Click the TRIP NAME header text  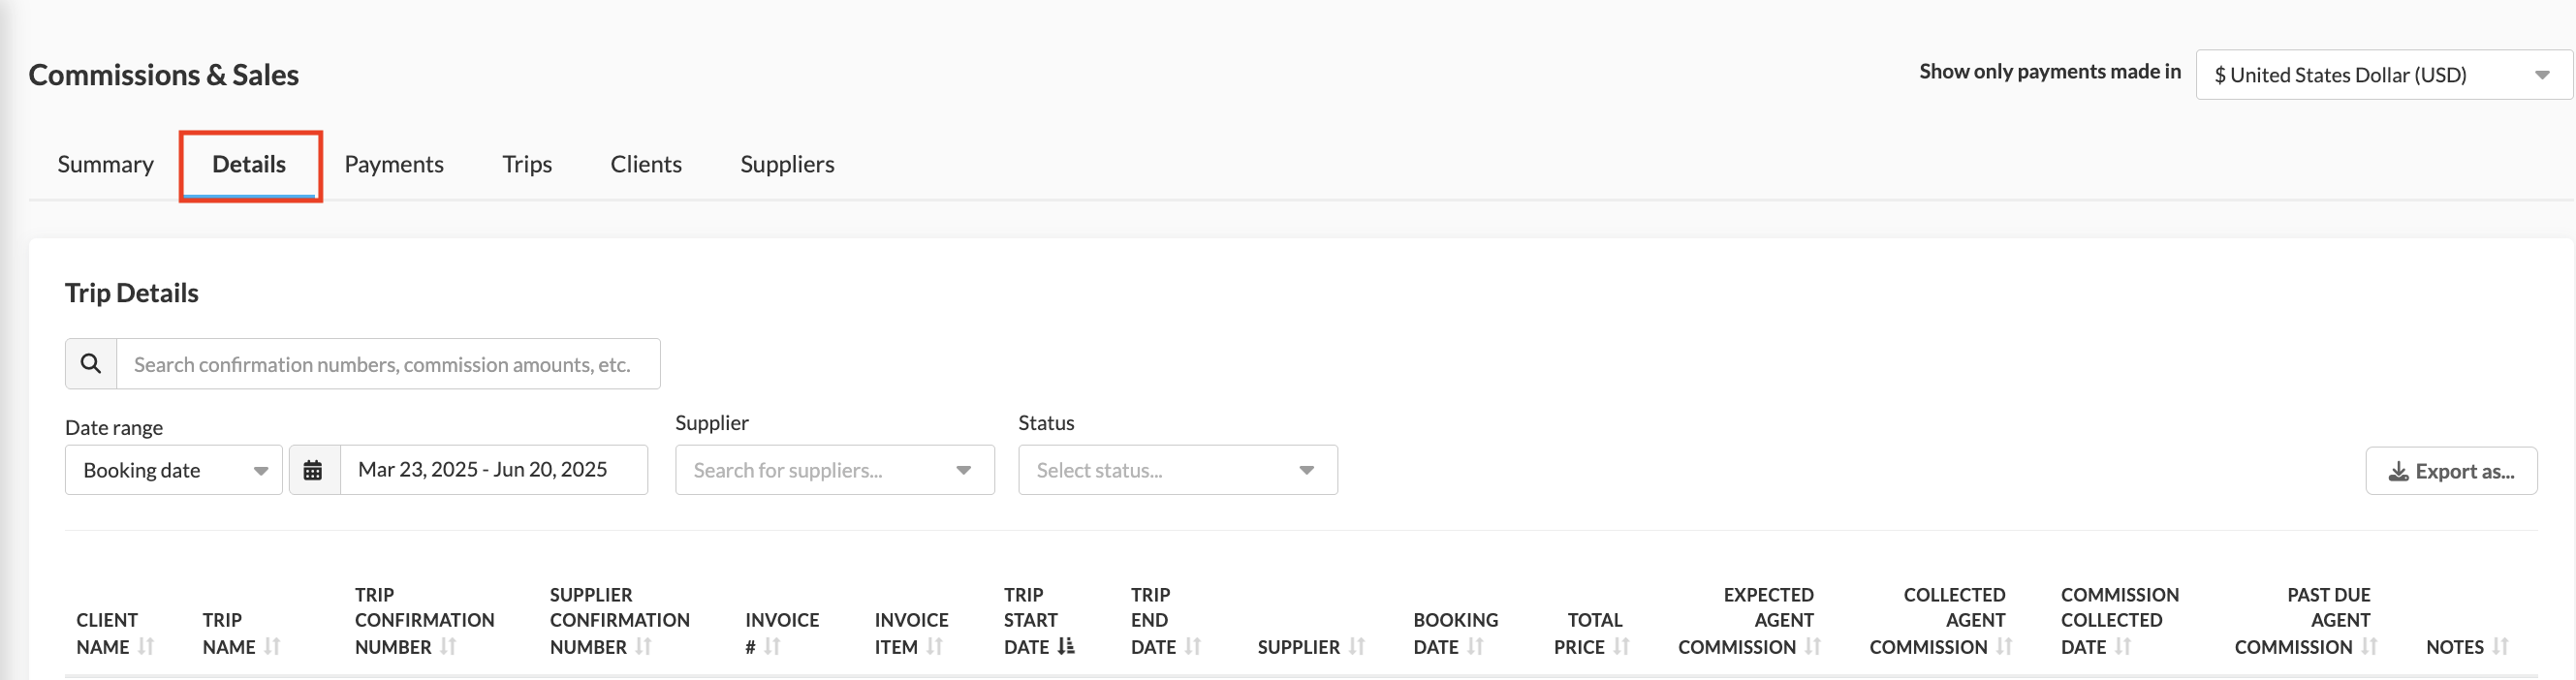coord(229,633)
